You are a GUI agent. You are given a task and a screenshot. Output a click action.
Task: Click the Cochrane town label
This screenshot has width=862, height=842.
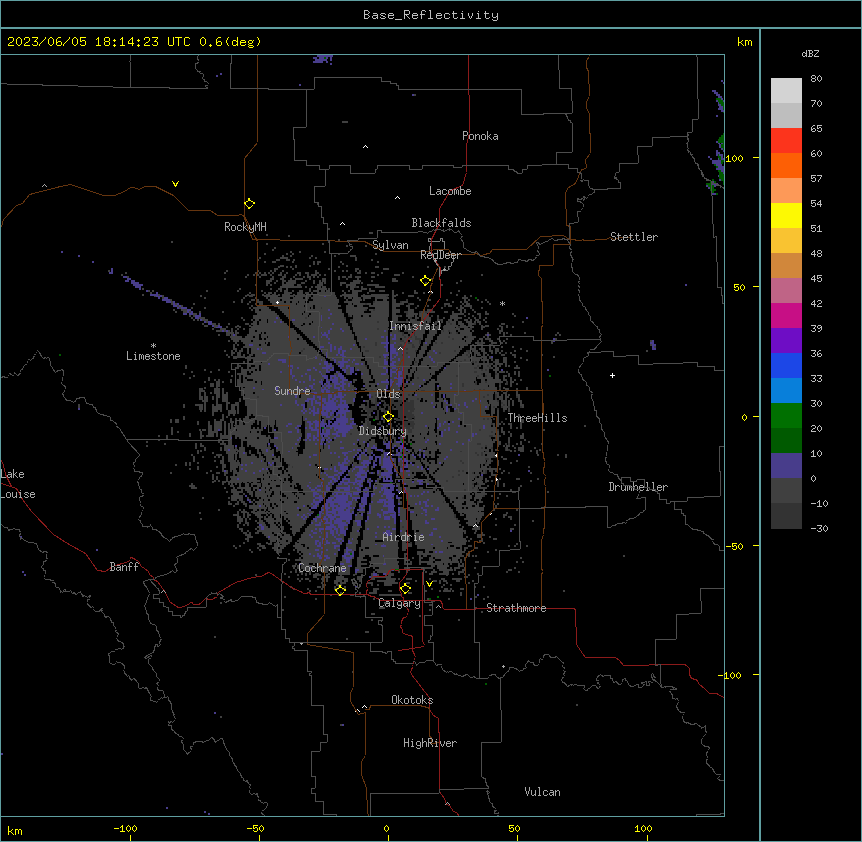pos(322,568)
